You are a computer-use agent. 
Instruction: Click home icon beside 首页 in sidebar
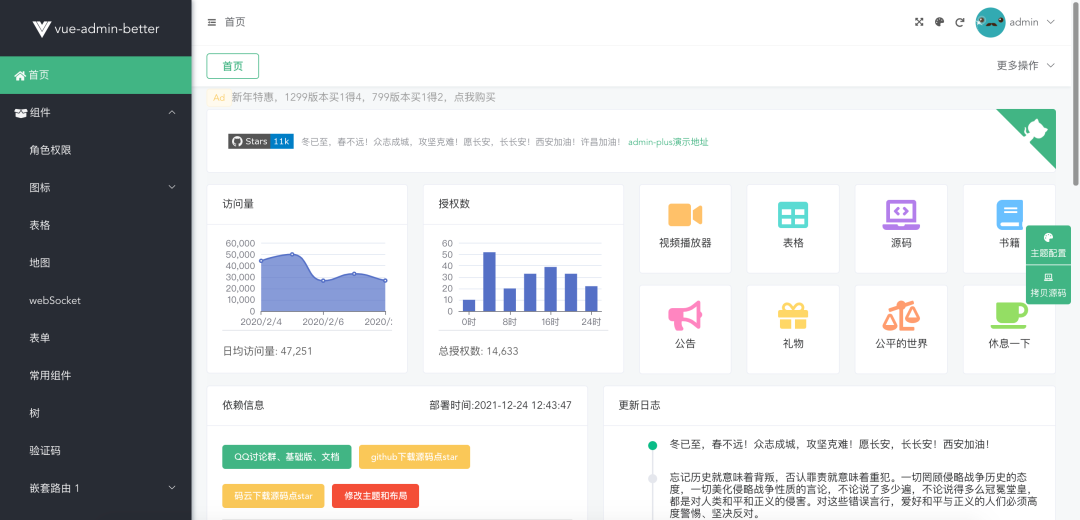20,76
